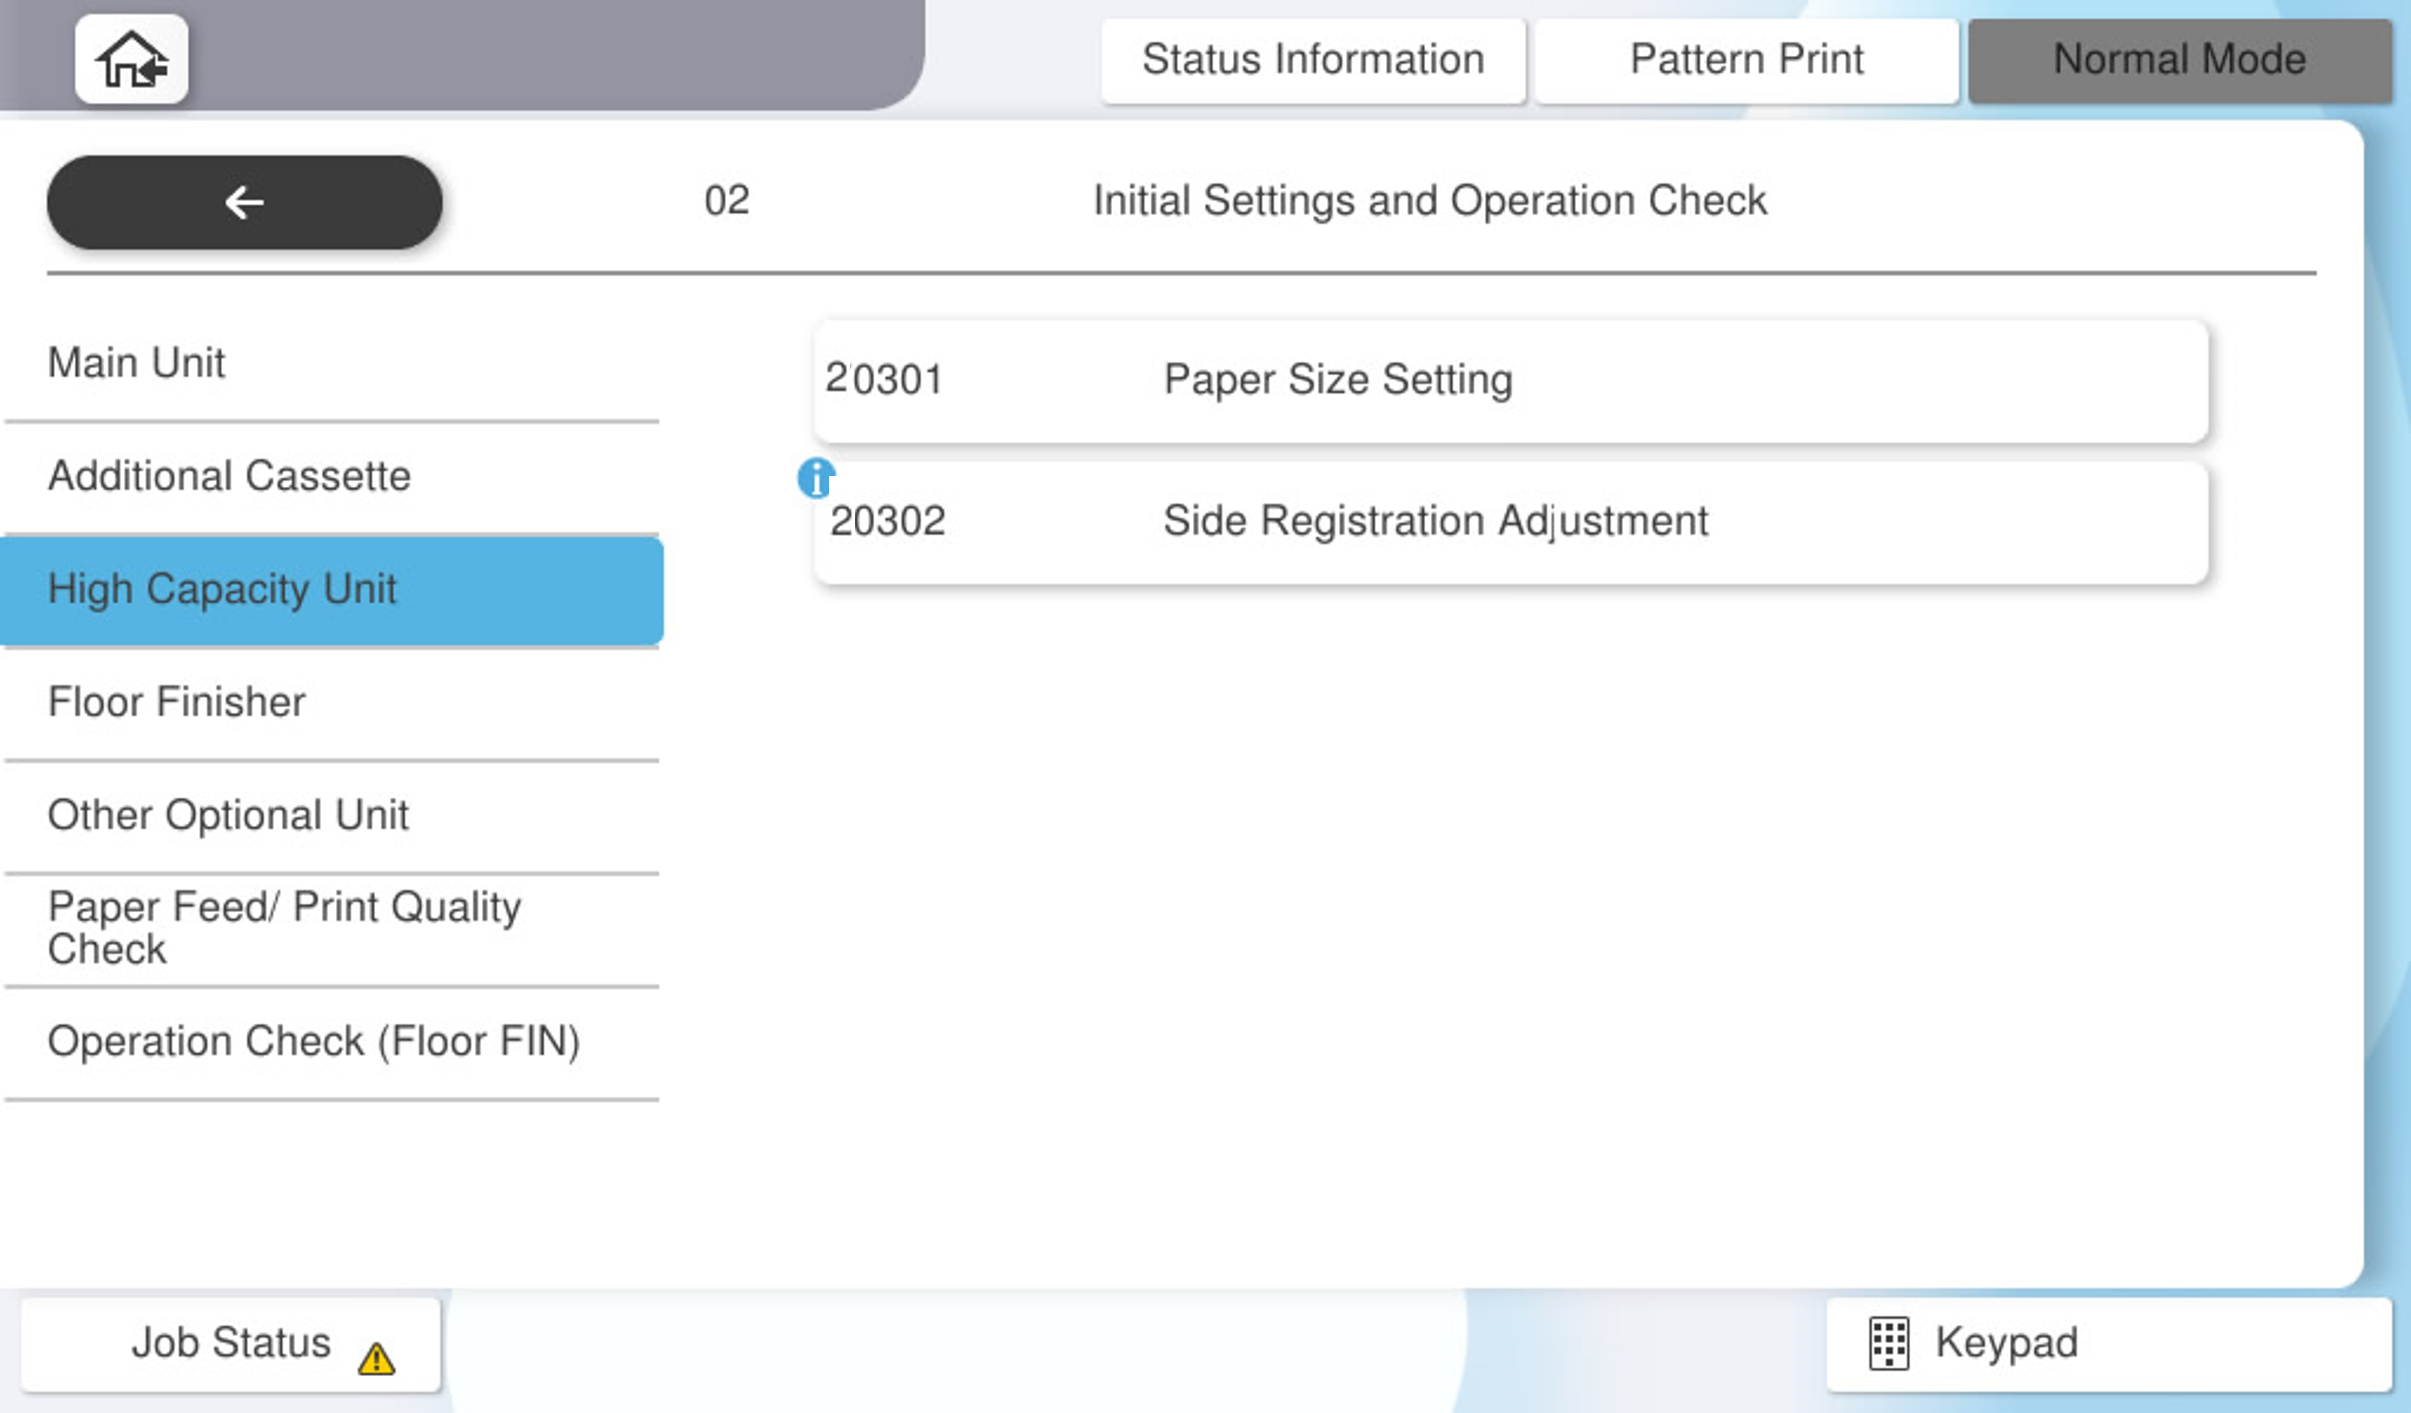The width and height of the screenshot is (2411, 1413).
Task: Show the Keypad
Action: pyautogui.click(x=2108, y=1343)
